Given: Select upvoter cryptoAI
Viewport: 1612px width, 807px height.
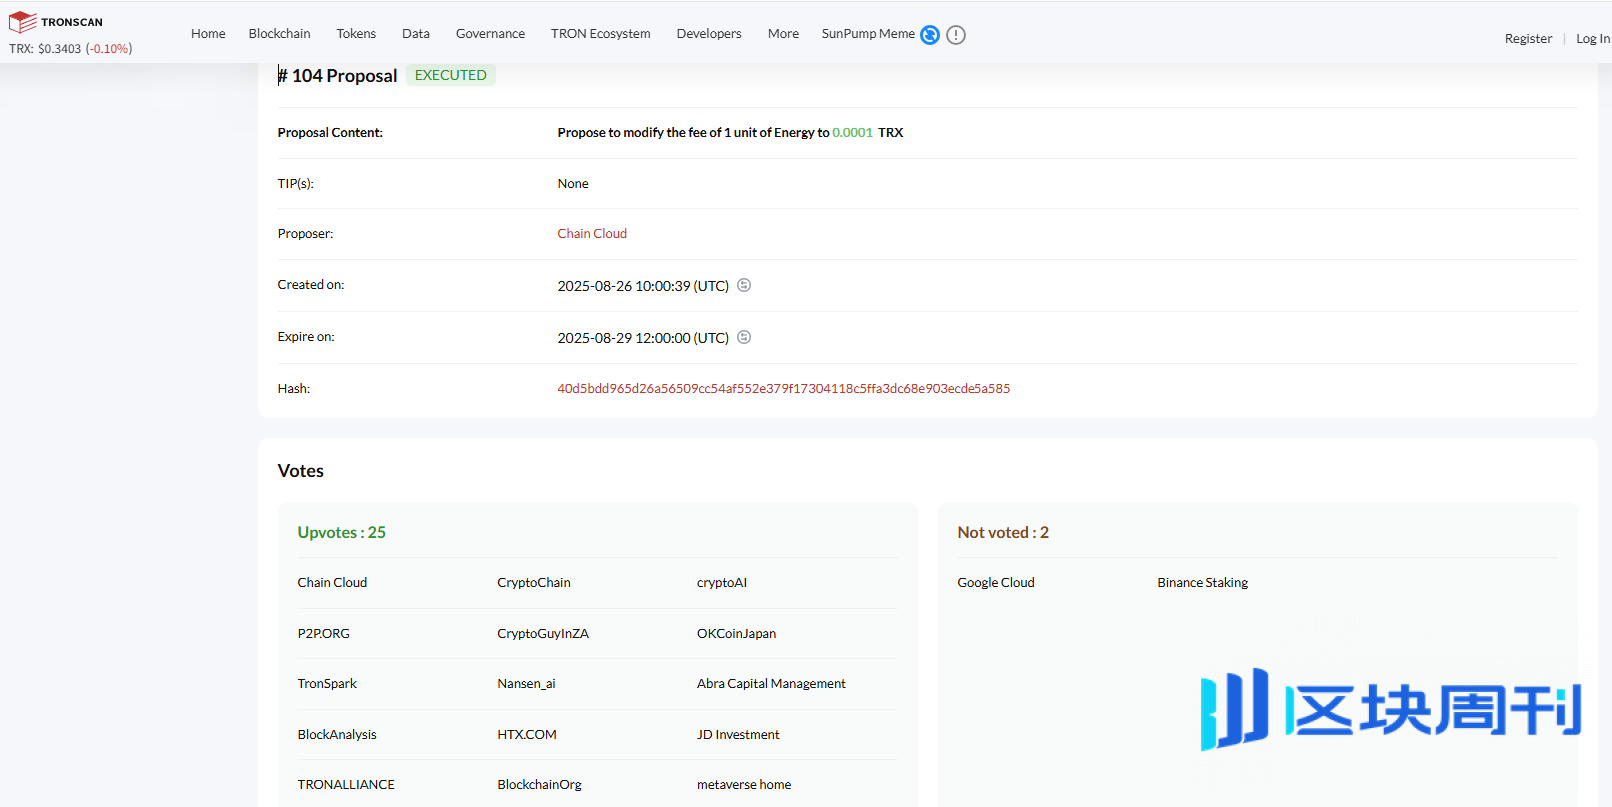Looking at the screenshot, I should point(722,583).
